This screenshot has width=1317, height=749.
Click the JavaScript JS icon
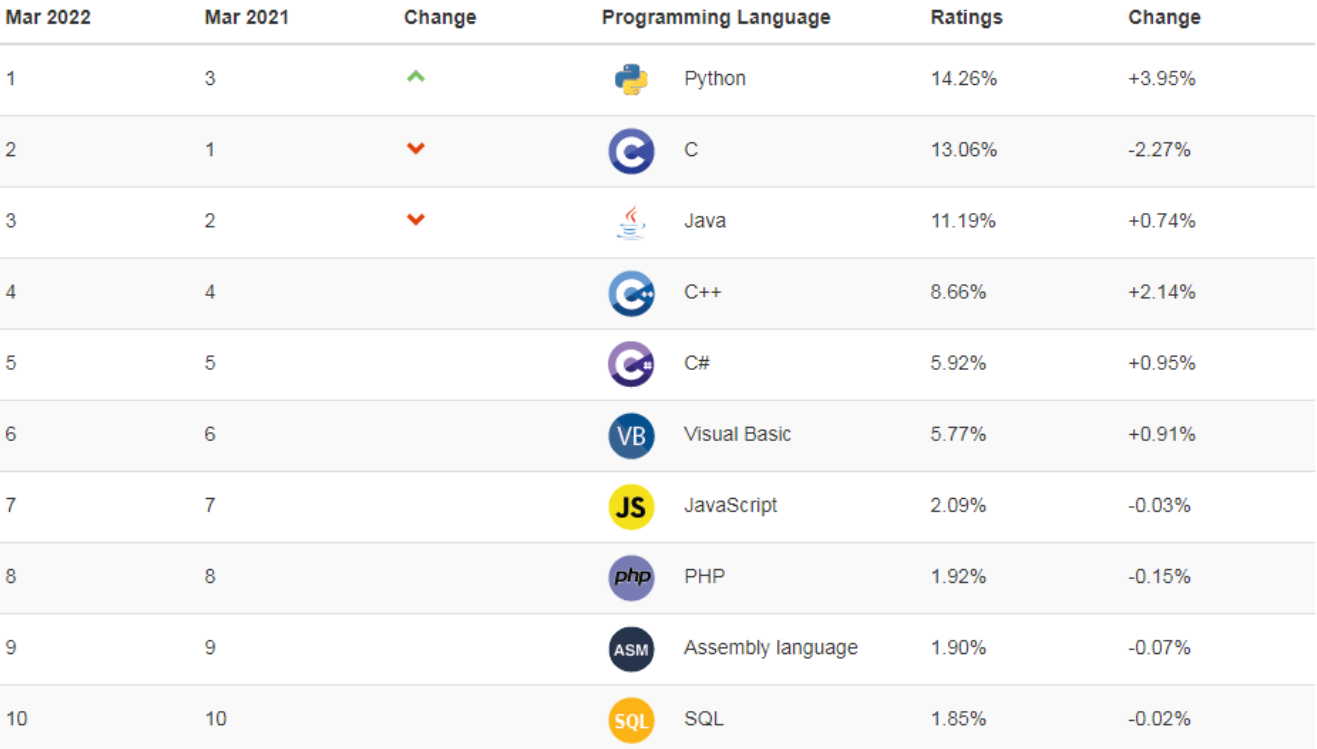pyautogui.click(x=631, y=507)
